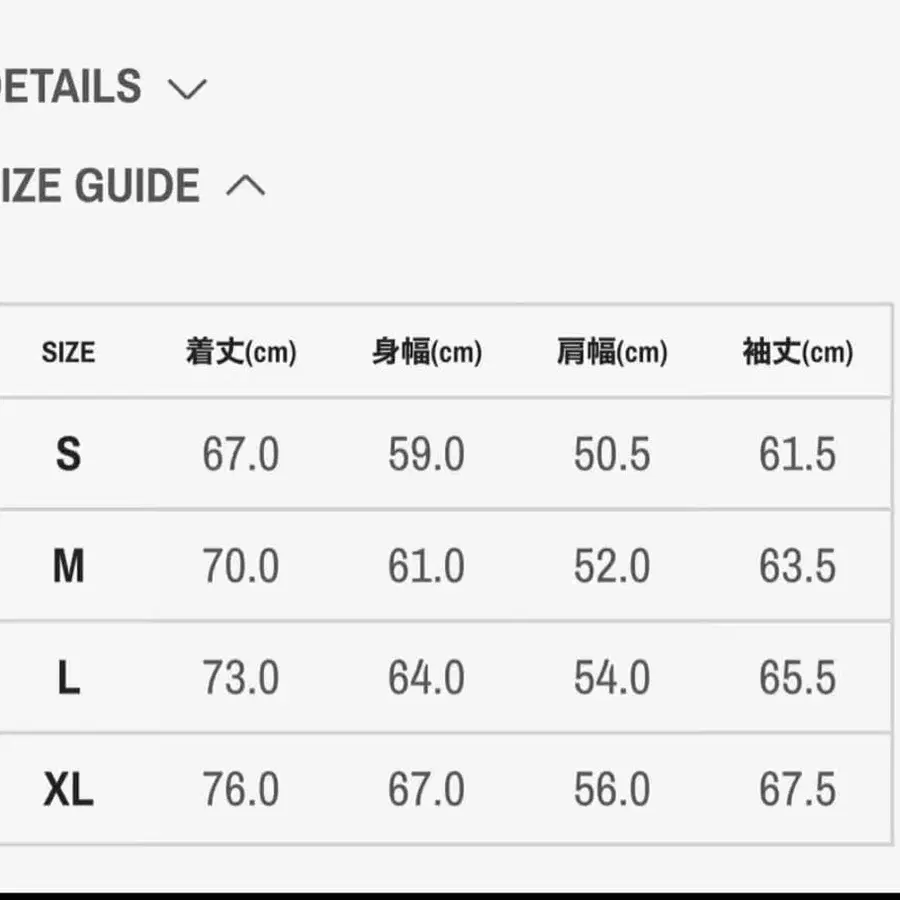Click the XL size row label
This screenshot has height=900, width=900.
pyautogui.click(x=68, y=790)
